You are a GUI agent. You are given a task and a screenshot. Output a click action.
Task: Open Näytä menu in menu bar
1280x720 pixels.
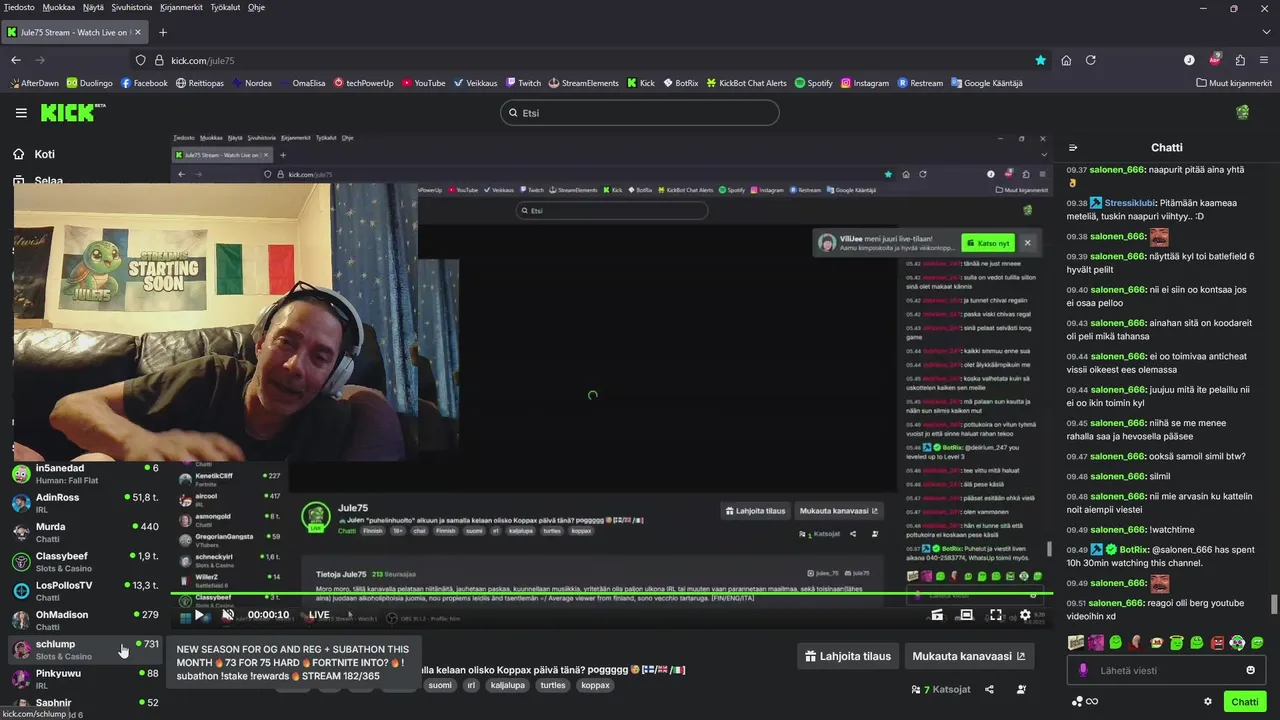click(93, 7)
